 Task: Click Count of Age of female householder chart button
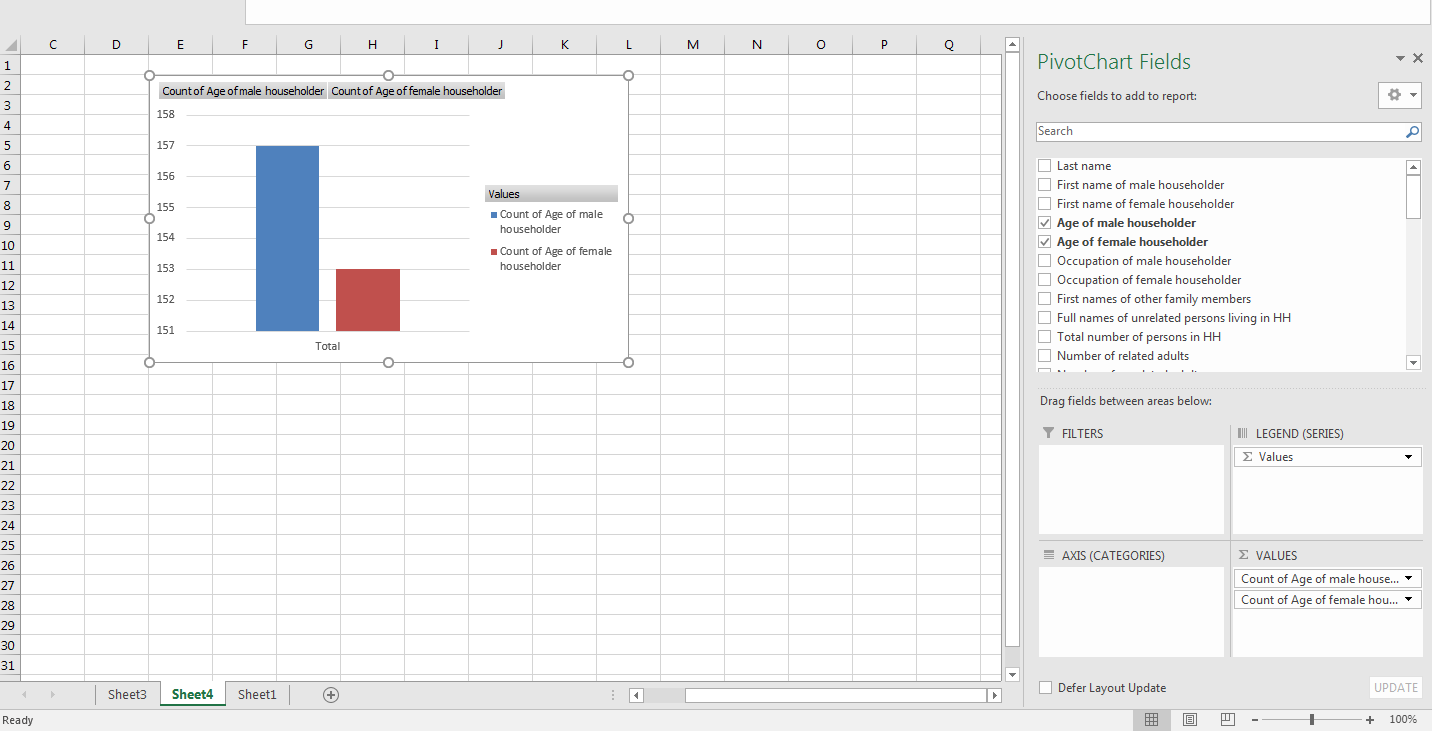click(417, 91)
